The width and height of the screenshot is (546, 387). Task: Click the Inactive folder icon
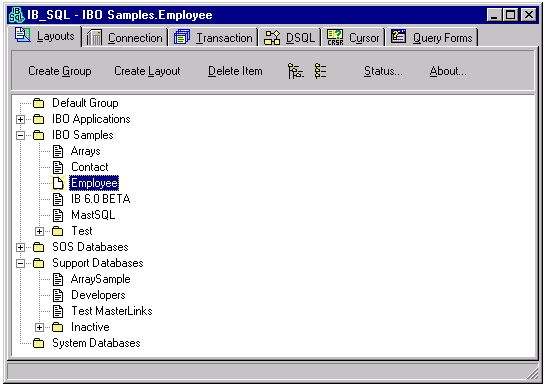tap(57, 327)
